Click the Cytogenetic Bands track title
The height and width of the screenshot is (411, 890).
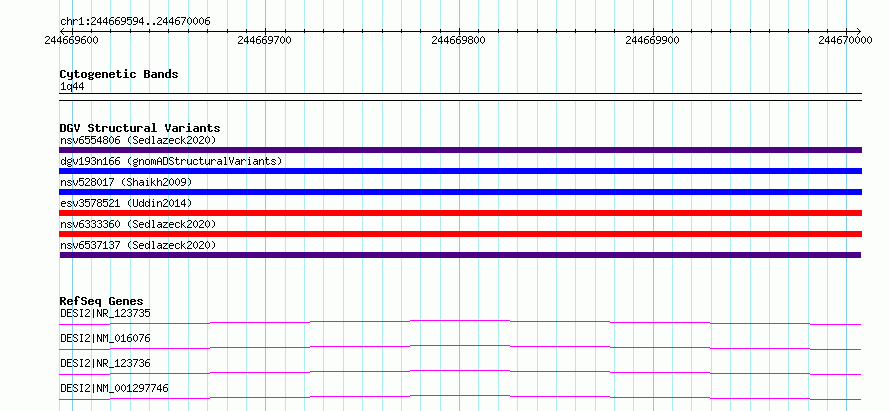[119, 74]
